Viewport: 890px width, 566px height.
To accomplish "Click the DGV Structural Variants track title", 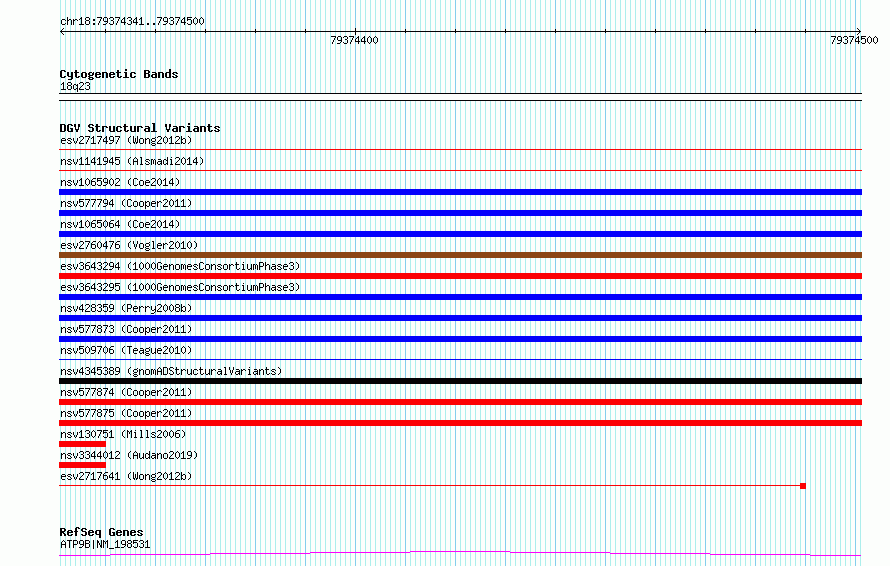I will pyautogui.click(x=140, y=128).
